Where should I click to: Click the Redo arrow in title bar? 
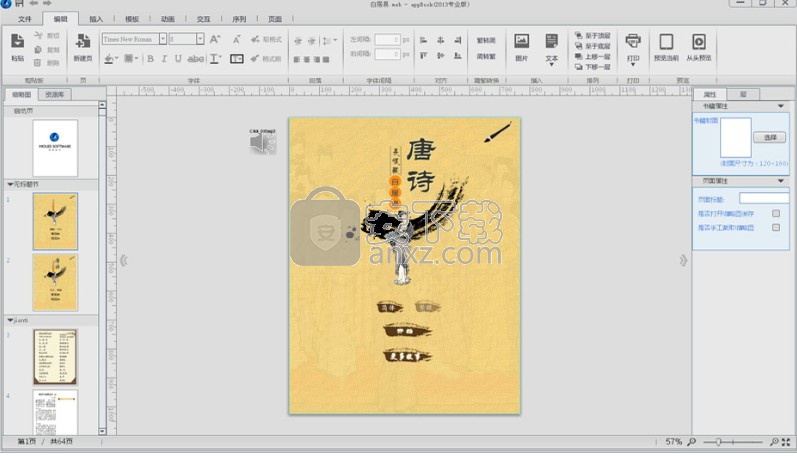tap(47, 3)
